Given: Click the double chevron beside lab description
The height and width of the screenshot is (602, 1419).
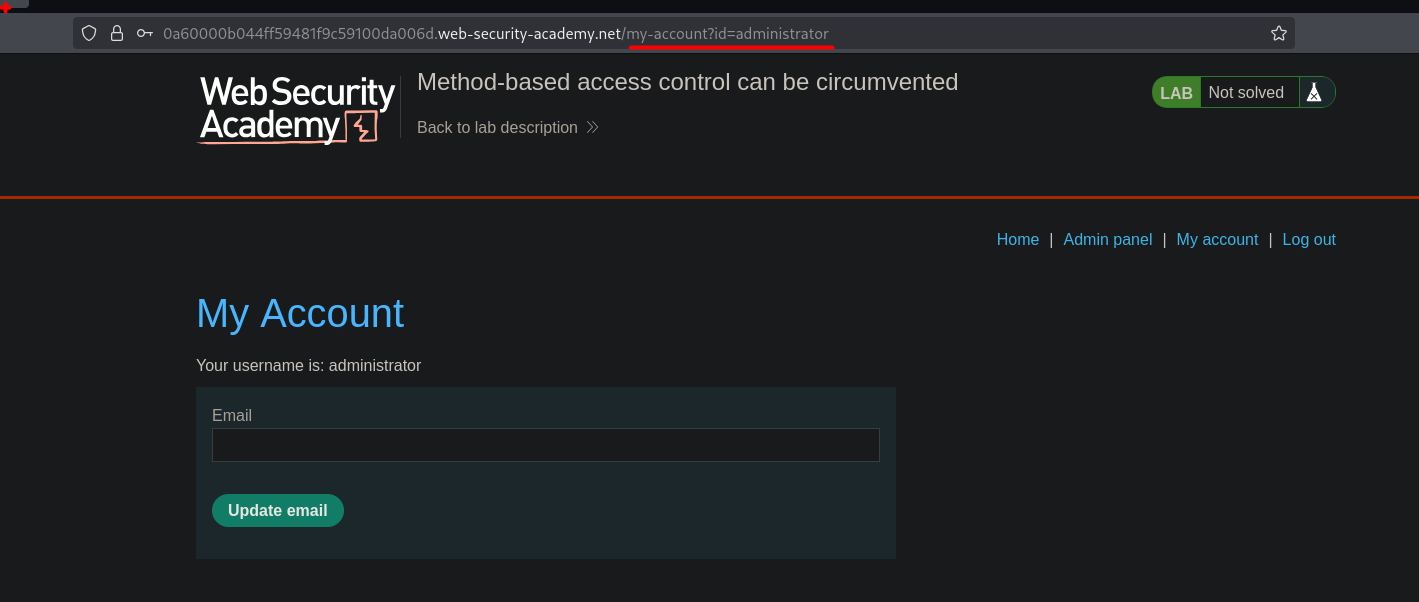Looking at the screenshot, I should (x=592, y=127).
